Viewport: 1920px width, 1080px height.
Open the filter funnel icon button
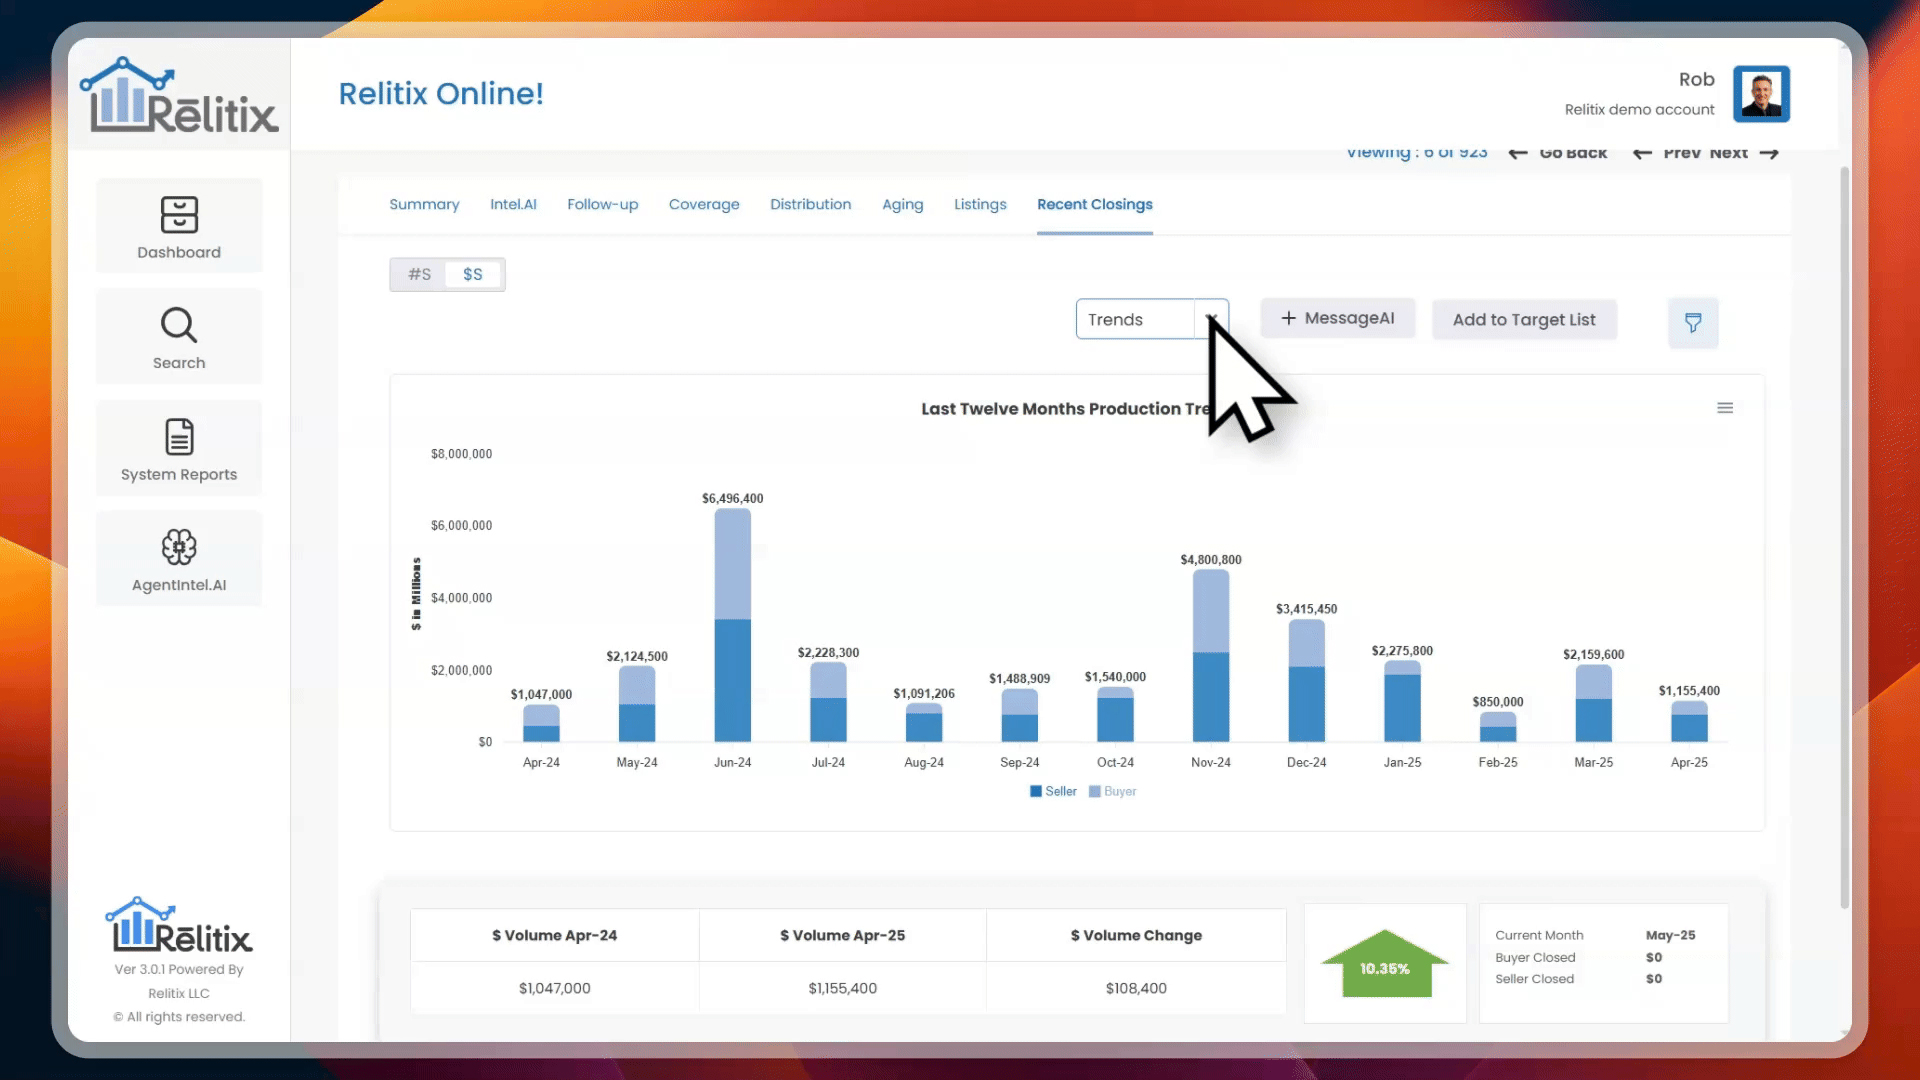tap(1693, 322)
